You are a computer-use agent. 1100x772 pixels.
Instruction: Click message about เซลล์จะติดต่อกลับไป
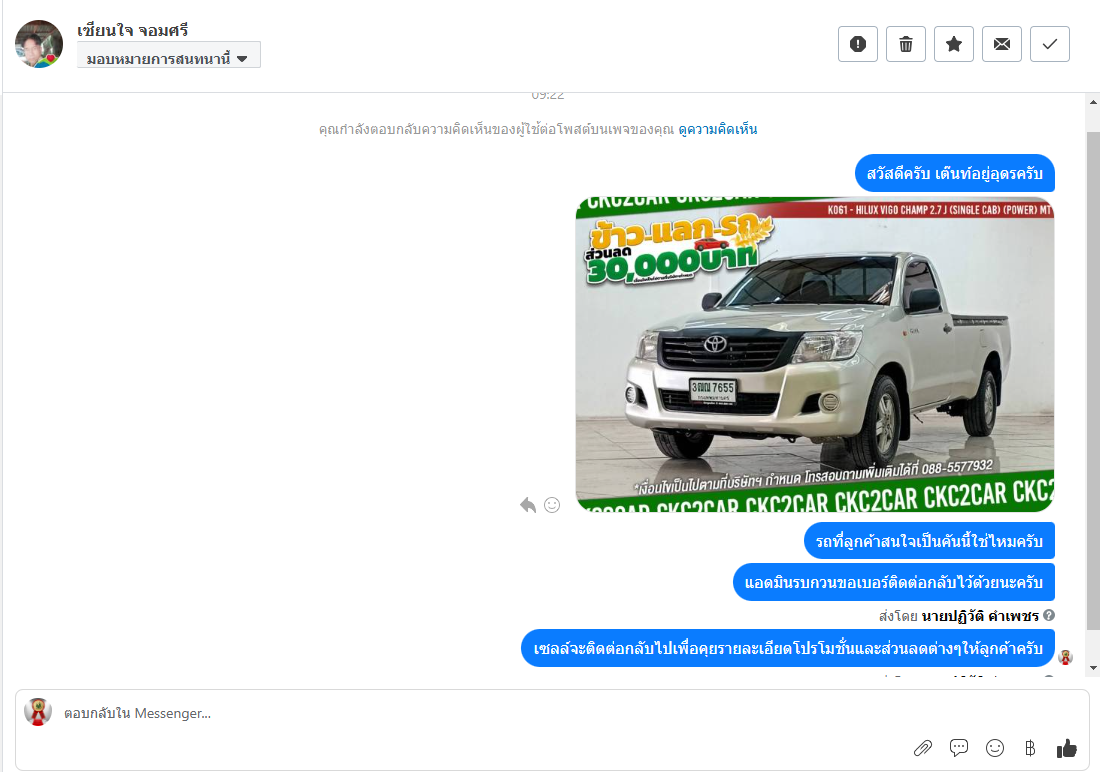788,648
